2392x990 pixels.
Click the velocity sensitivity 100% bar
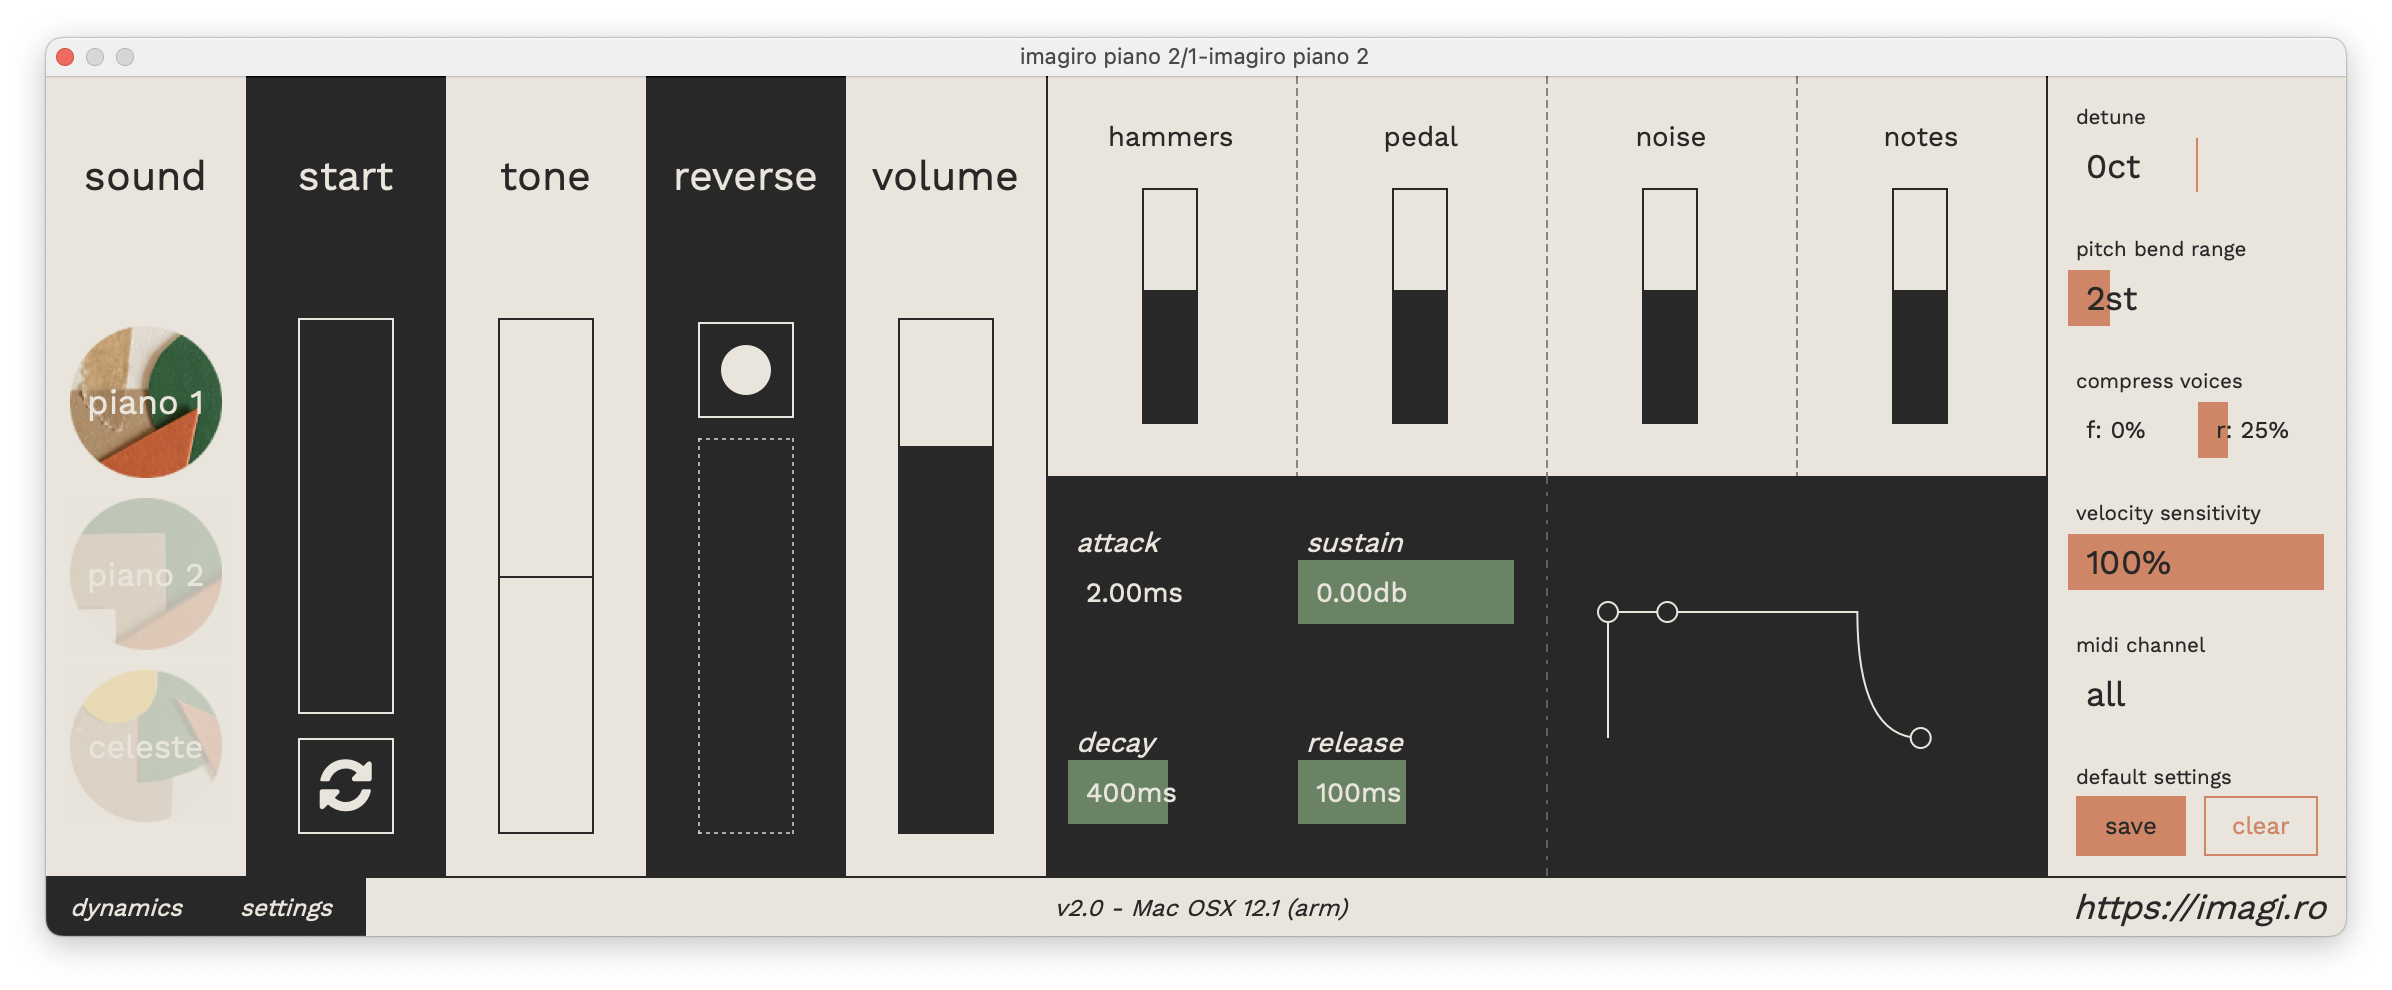2195,563
